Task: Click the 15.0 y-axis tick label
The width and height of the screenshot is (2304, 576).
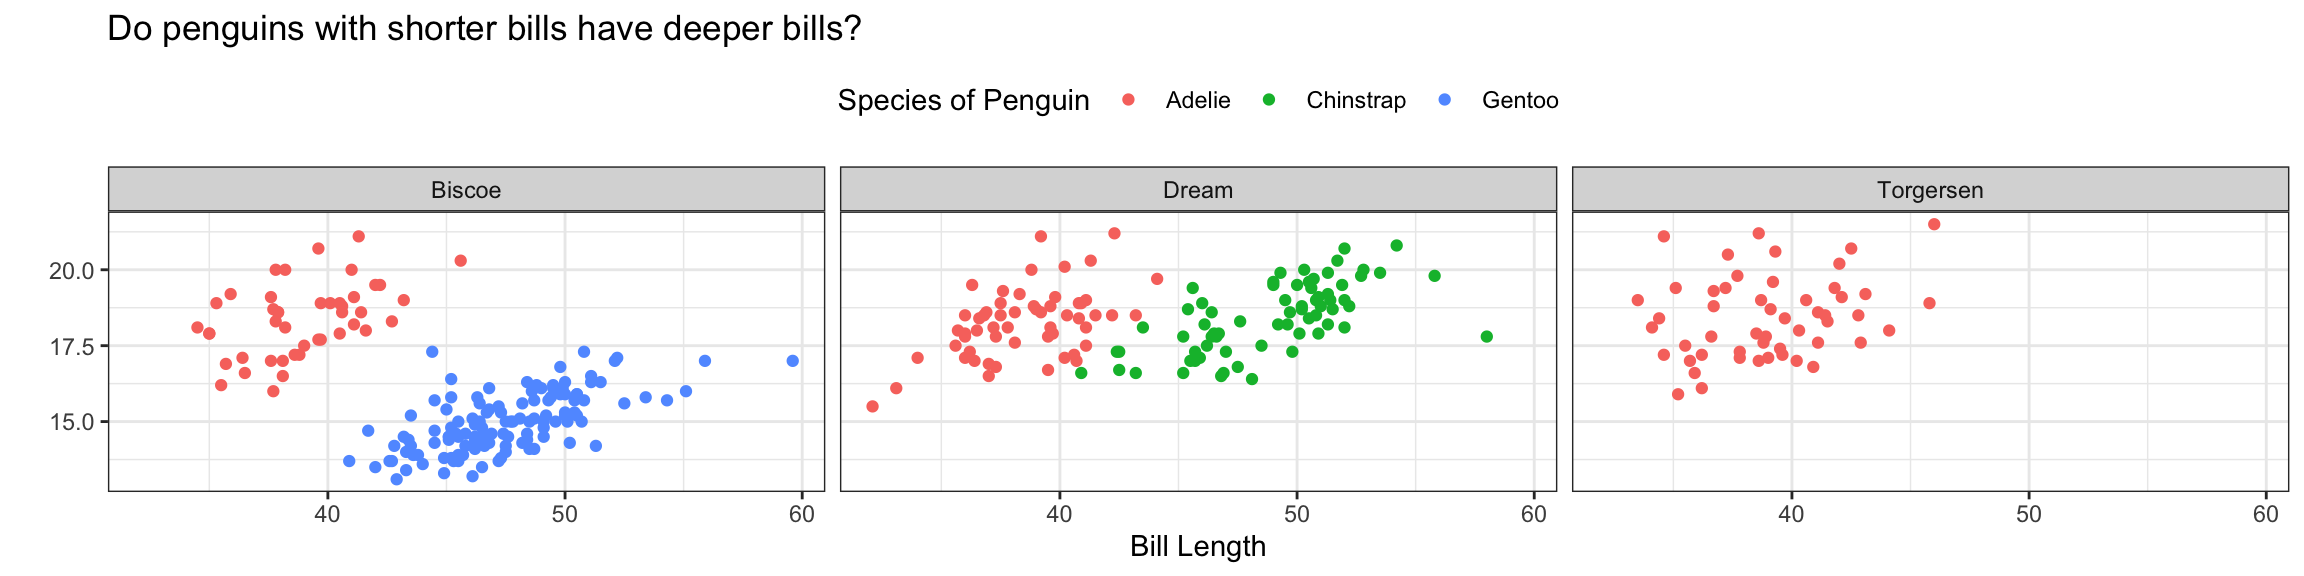Action: point(71,422)
